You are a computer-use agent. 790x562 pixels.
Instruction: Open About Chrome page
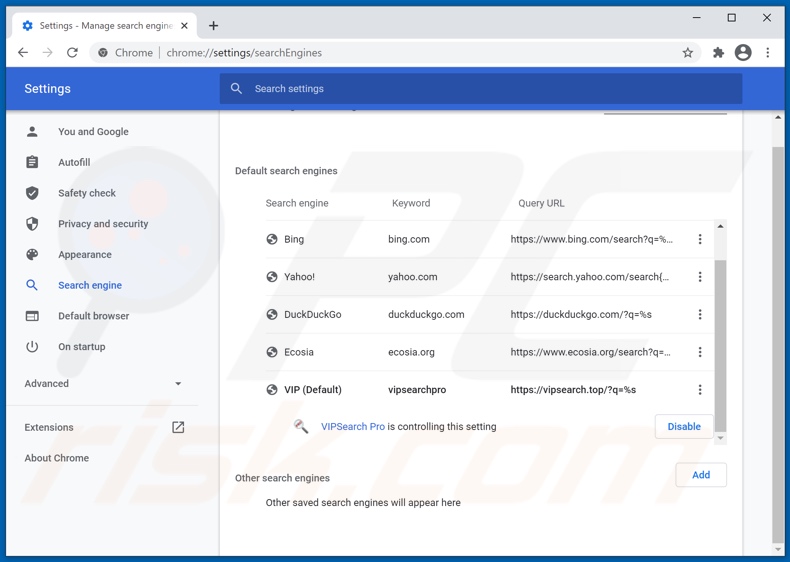tap(56, 458)
